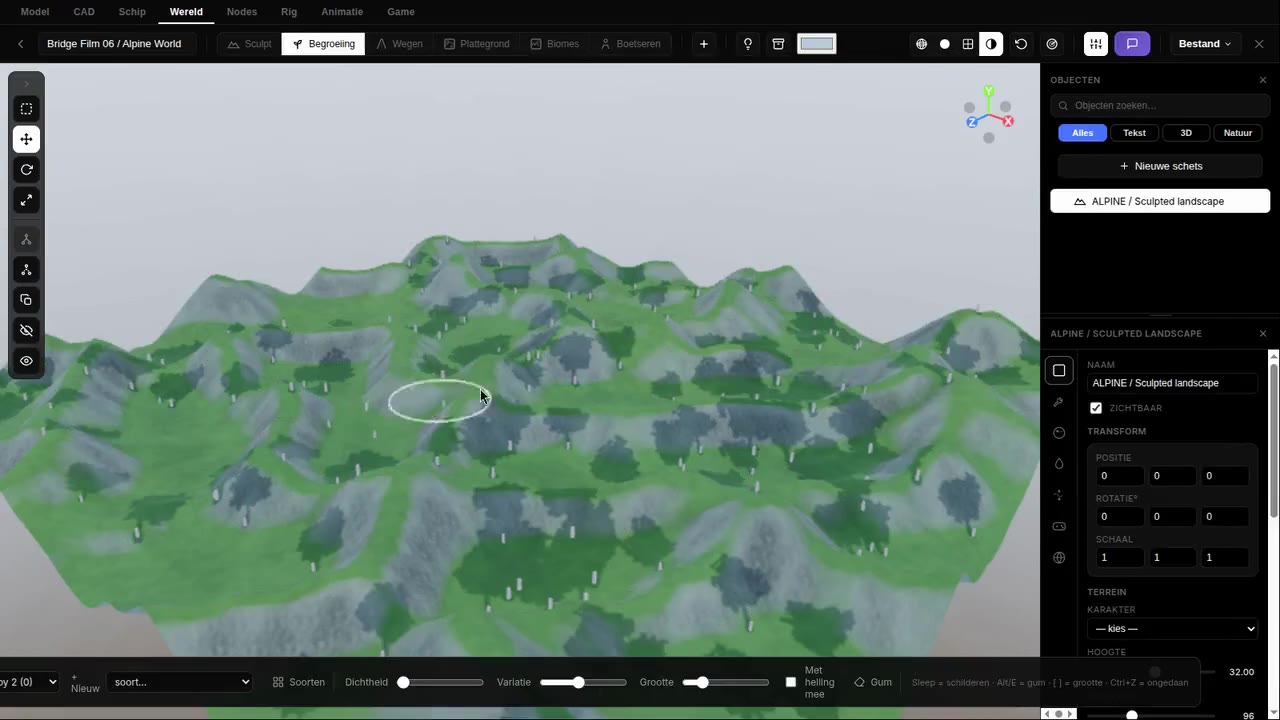Switch to the Biomes mode tab
This screenshot has height=720, width=1280.
coord(555,44)
